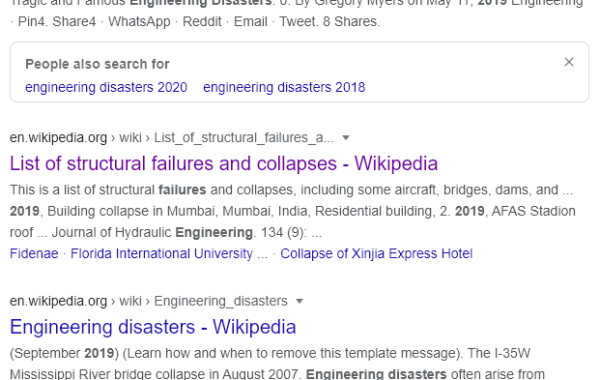Open Florida International University sitelink
The width and height of the screenshot is (600, 380).
point(169,253)
